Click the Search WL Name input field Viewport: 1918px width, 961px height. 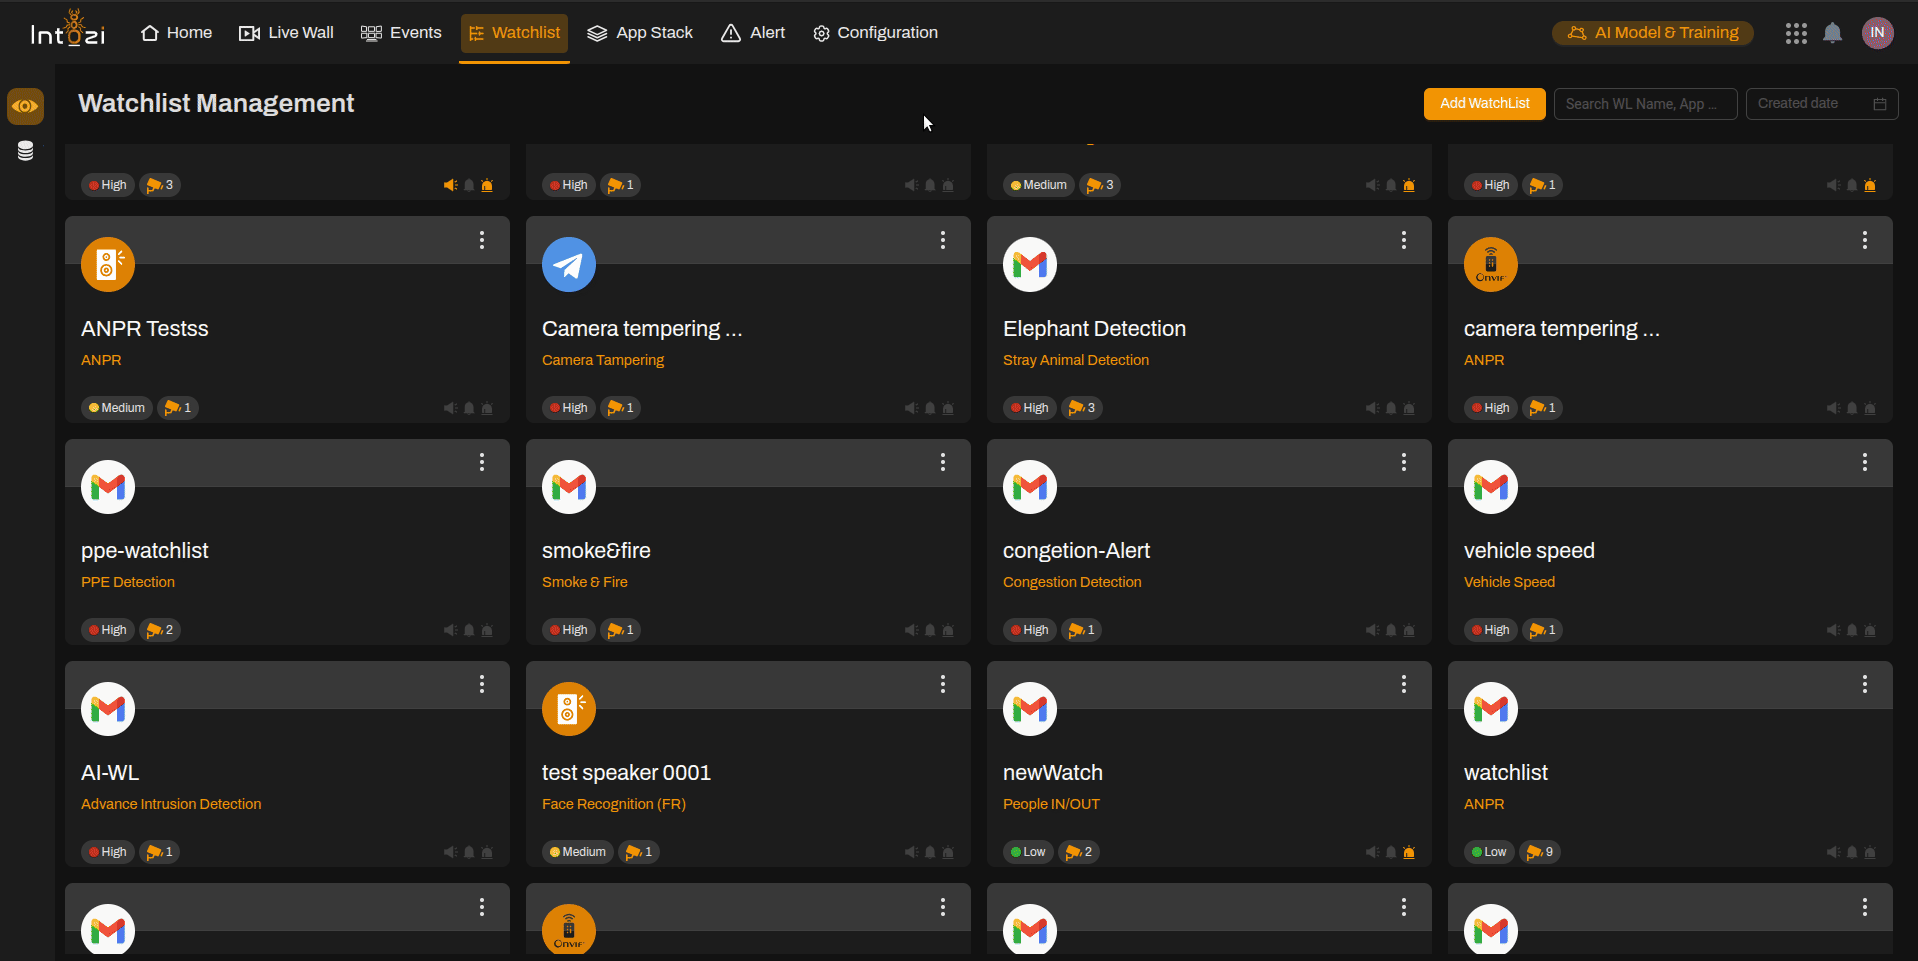(1644, 103)
